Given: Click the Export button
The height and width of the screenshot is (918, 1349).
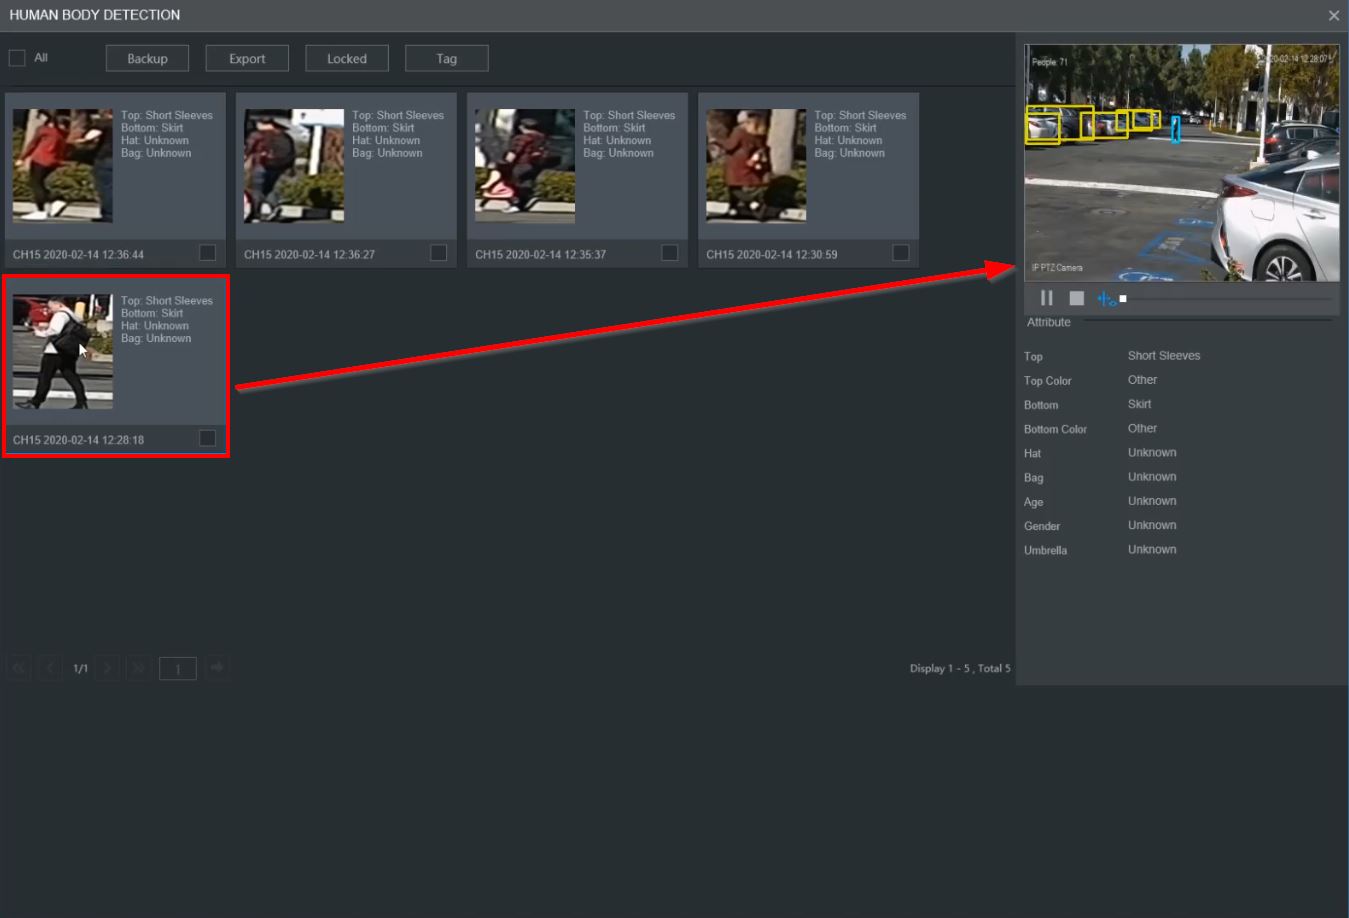Looking at the screenshot, I should (247, 59).
